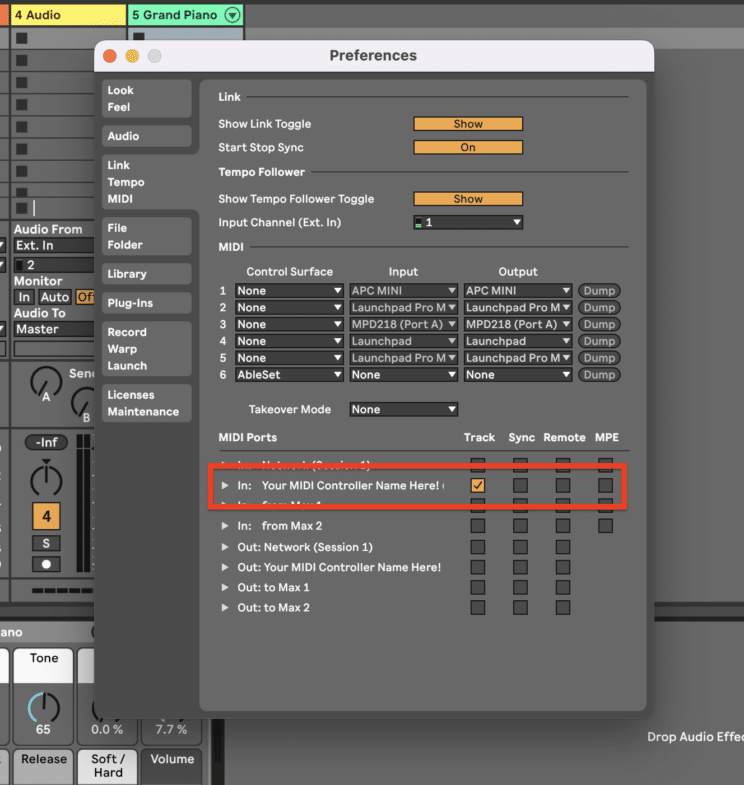Click the yellow minimize window dot
This screenshot has width=744, height=785.
(131, 56)
